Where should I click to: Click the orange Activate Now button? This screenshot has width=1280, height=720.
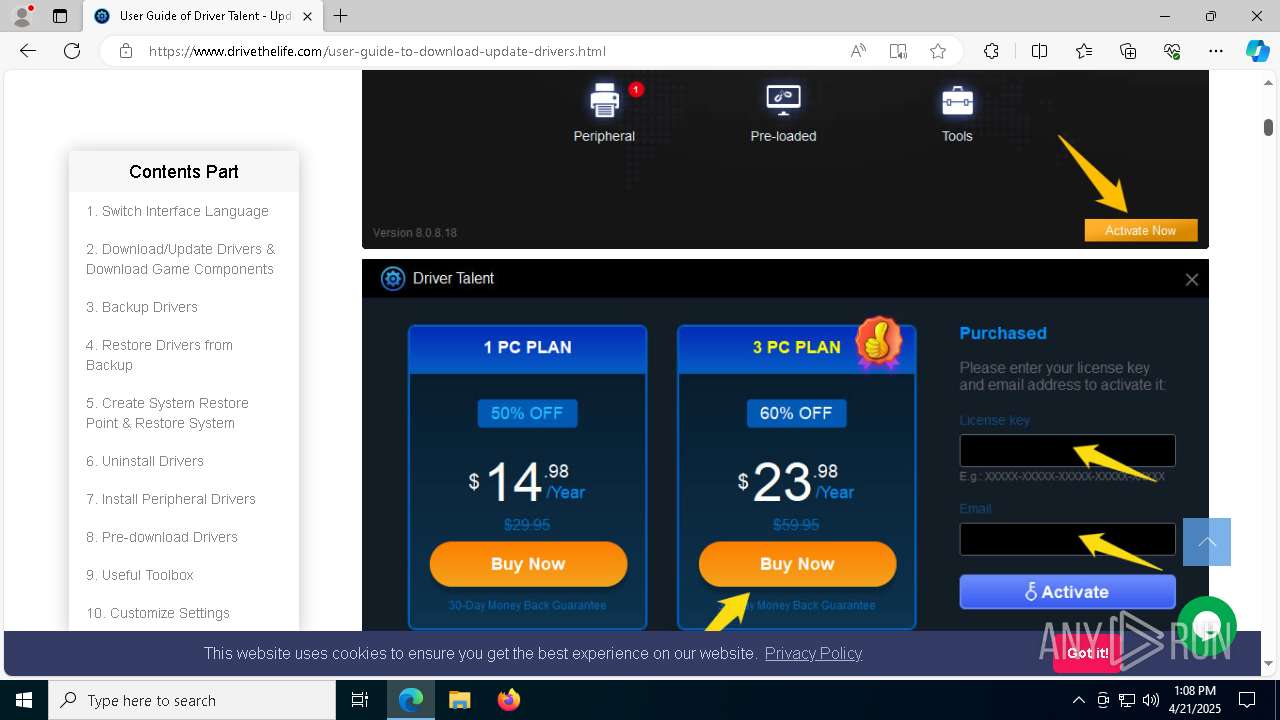[1141, 230]
